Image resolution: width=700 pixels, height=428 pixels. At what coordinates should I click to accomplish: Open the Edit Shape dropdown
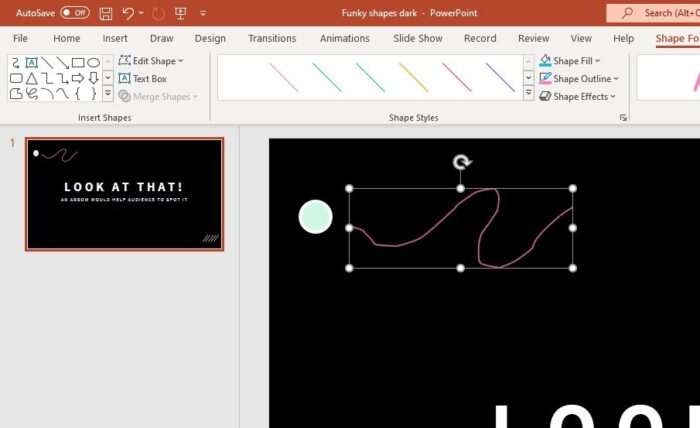[x=151, y=61]
